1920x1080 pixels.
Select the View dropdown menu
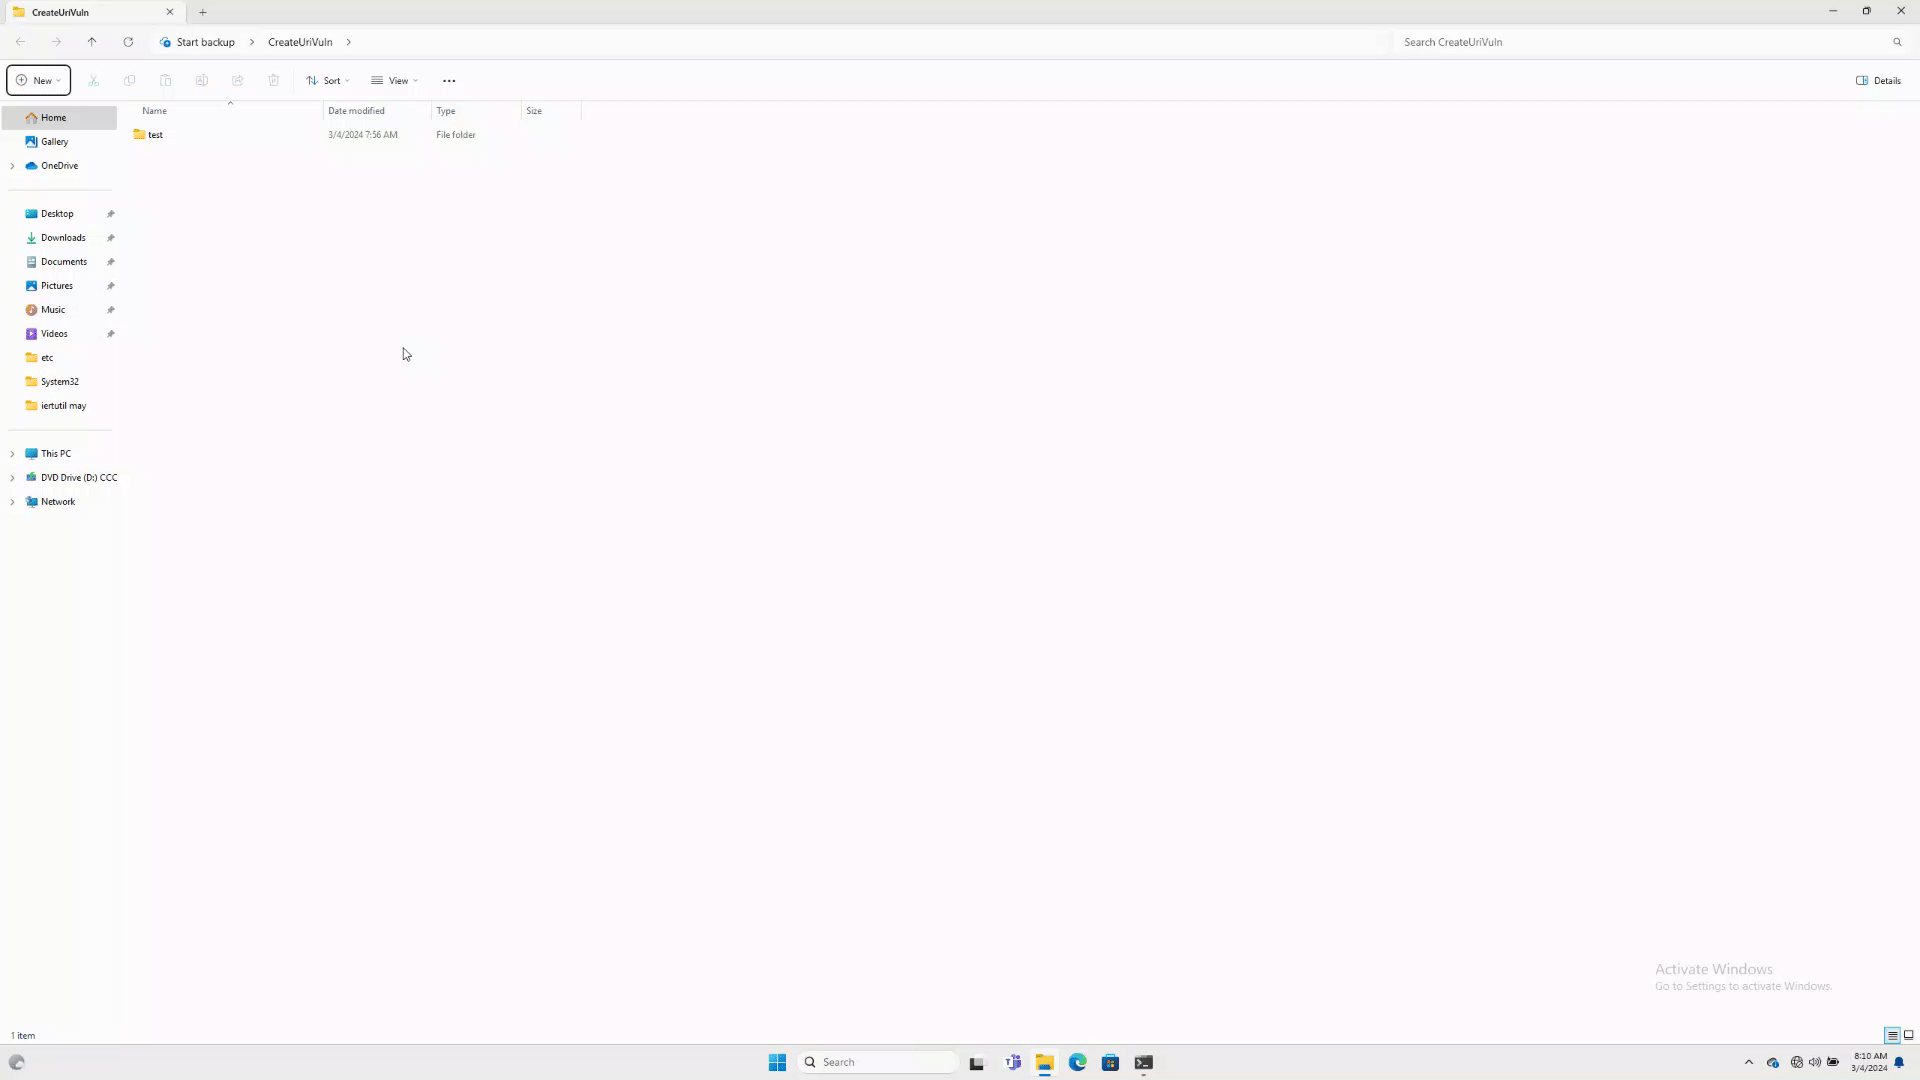tap(396, 80)
